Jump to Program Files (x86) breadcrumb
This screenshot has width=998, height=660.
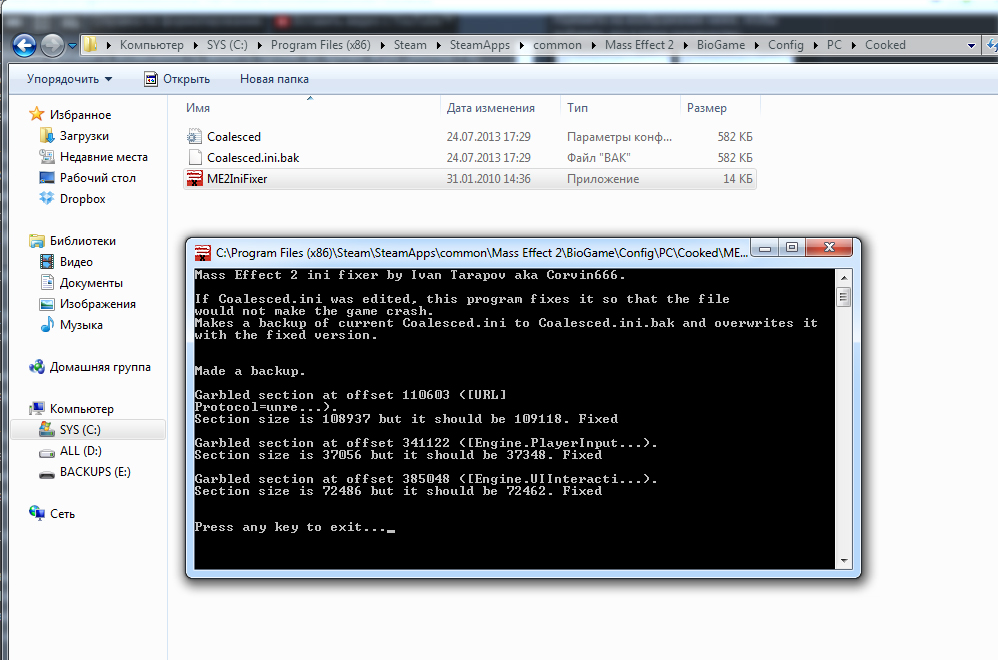320,45
